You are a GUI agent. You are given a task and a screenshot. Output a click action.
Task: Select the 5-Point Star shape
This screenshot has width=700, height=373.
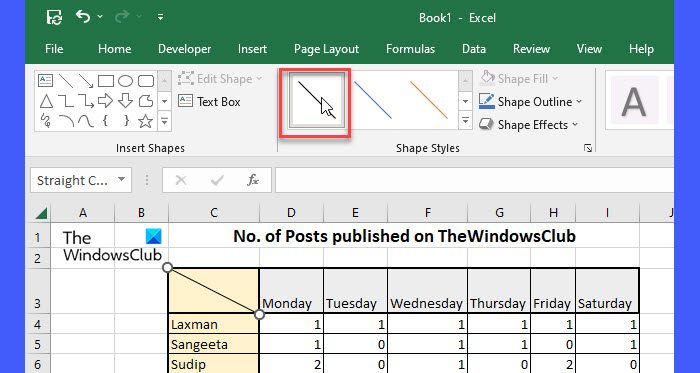tap(146, 121)
